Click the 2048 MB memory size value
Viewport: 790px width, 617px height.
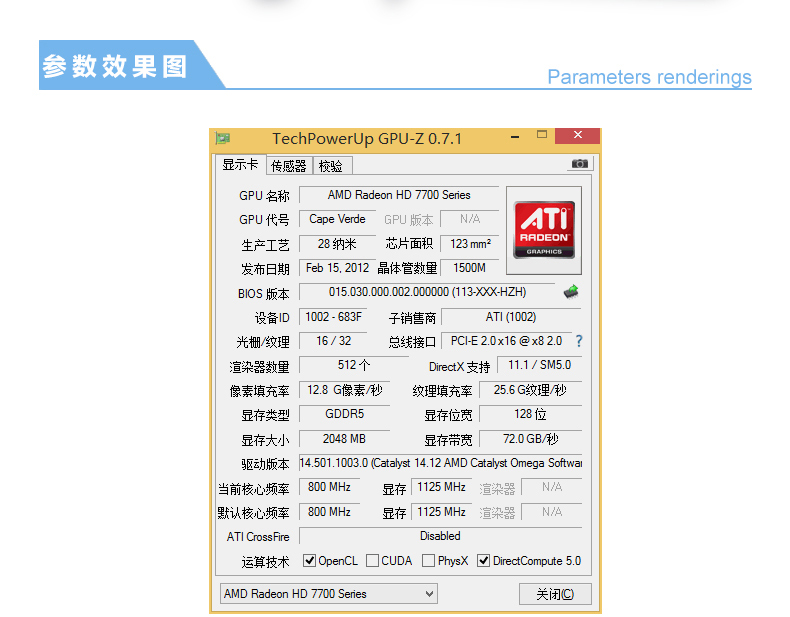pos(345,439)
